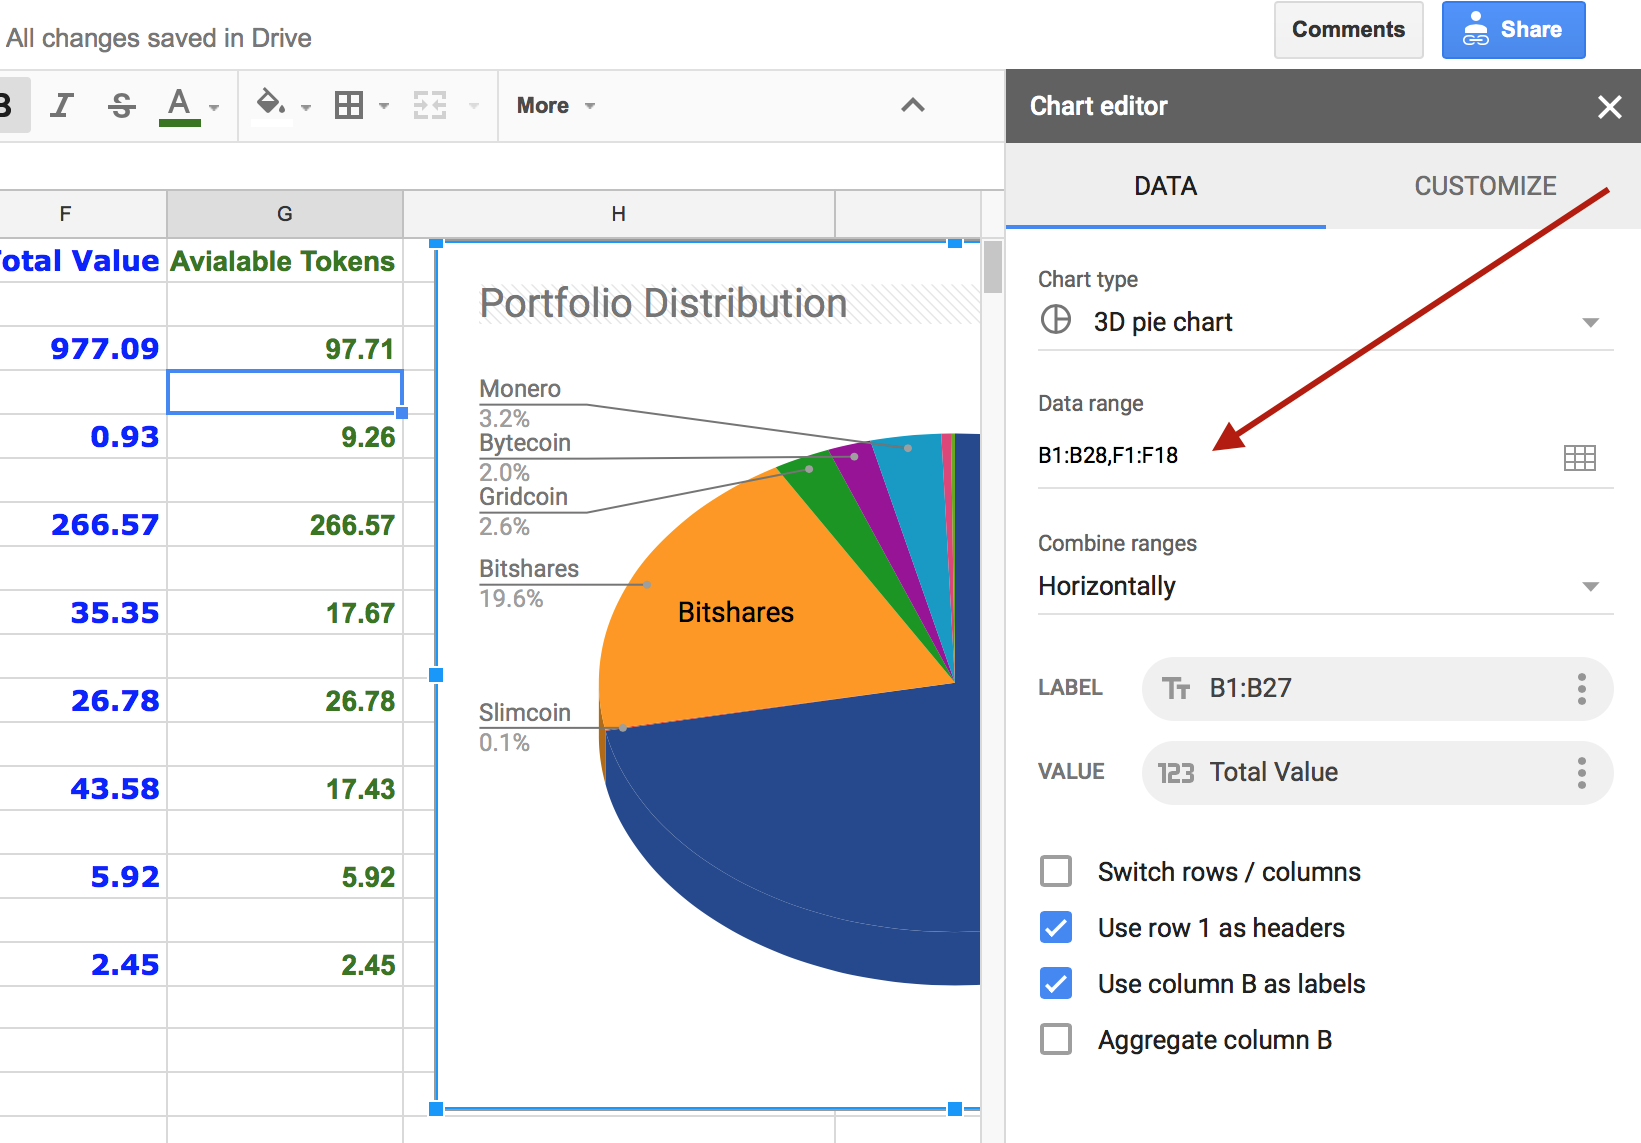Click the Monero legend label
The height and width of the screenshot is (1143, 1641).
(520, 389)
